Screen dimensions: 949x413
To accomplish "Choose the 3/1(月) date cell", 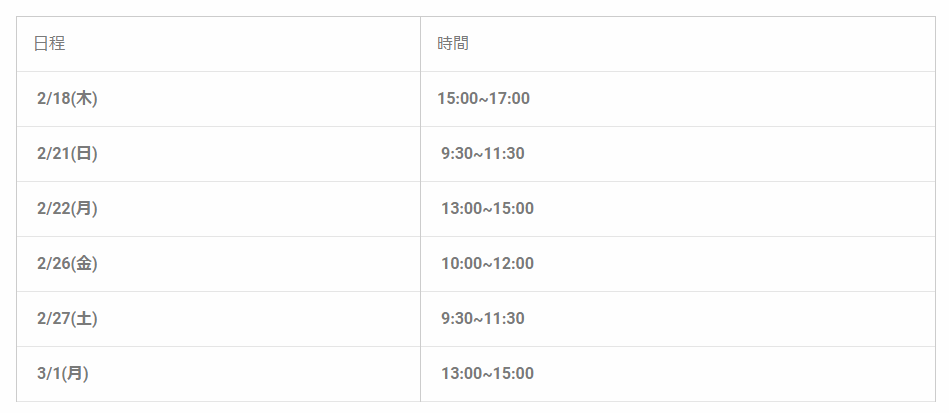I will (63, 374).
